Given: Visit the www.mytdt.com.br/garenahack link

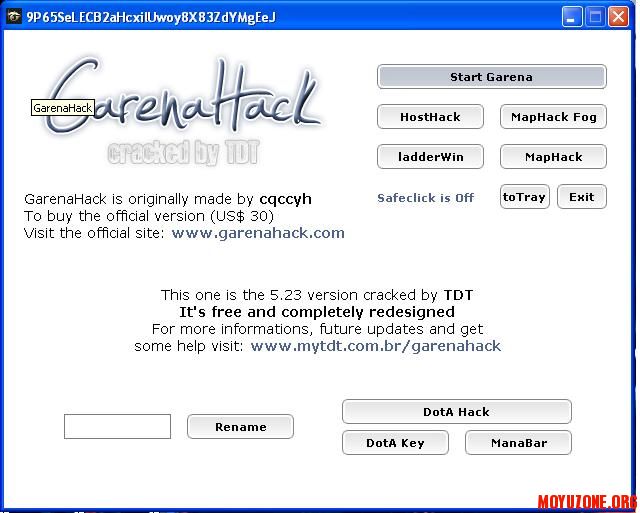Looking at the screenshot, I should [376, 346].
